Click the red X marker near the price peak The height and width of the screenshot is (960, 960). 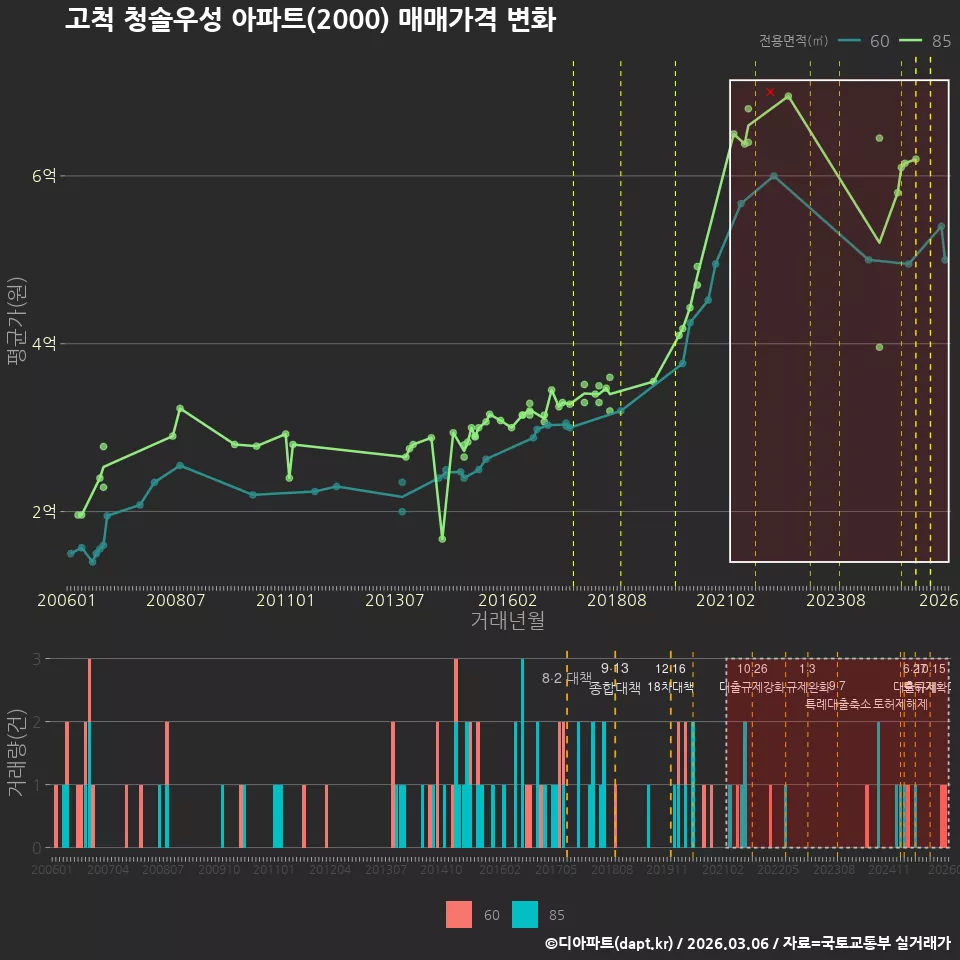[x=770, y=92]
